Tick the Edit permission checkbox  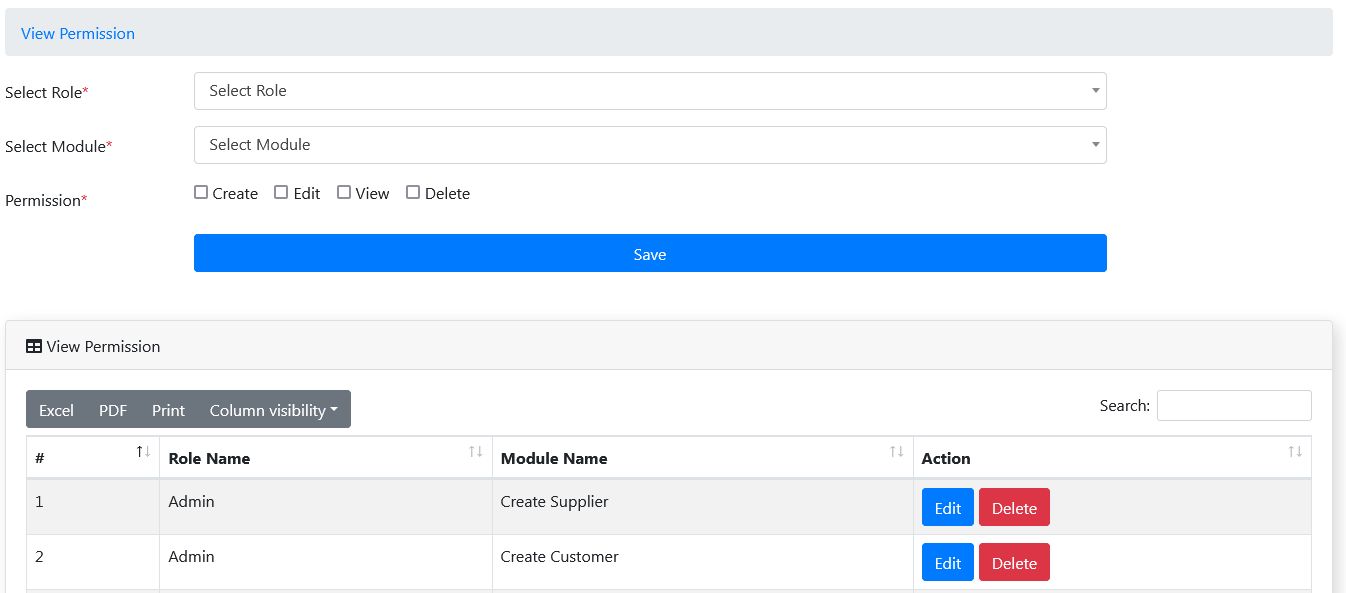pos(281,193)
